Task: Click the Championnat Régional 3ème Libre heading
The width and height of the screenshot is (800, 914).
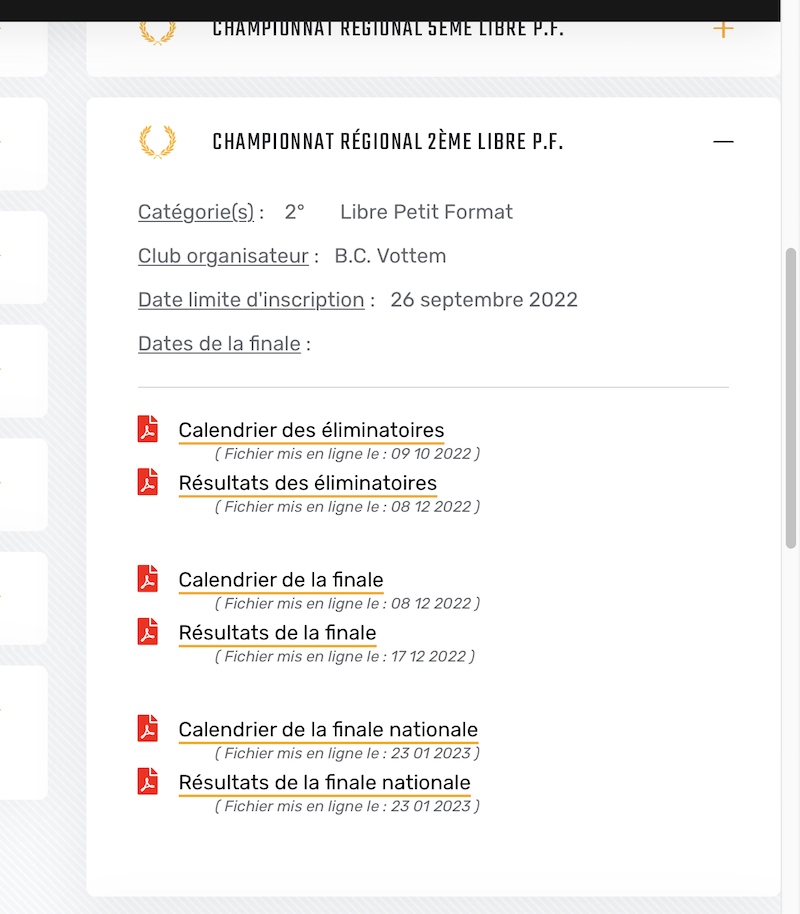Action: click(388, 29)
